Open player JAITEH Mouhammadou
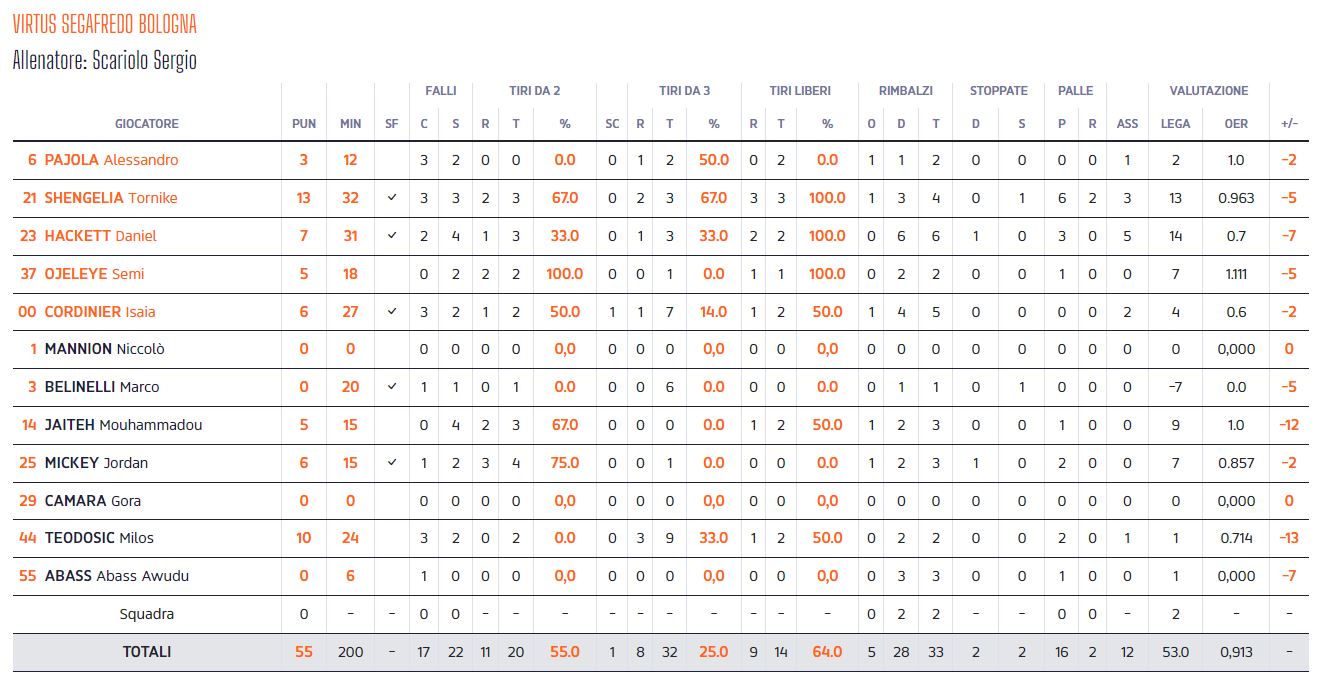Viewport: 1337px width, 699px height. 123,425
